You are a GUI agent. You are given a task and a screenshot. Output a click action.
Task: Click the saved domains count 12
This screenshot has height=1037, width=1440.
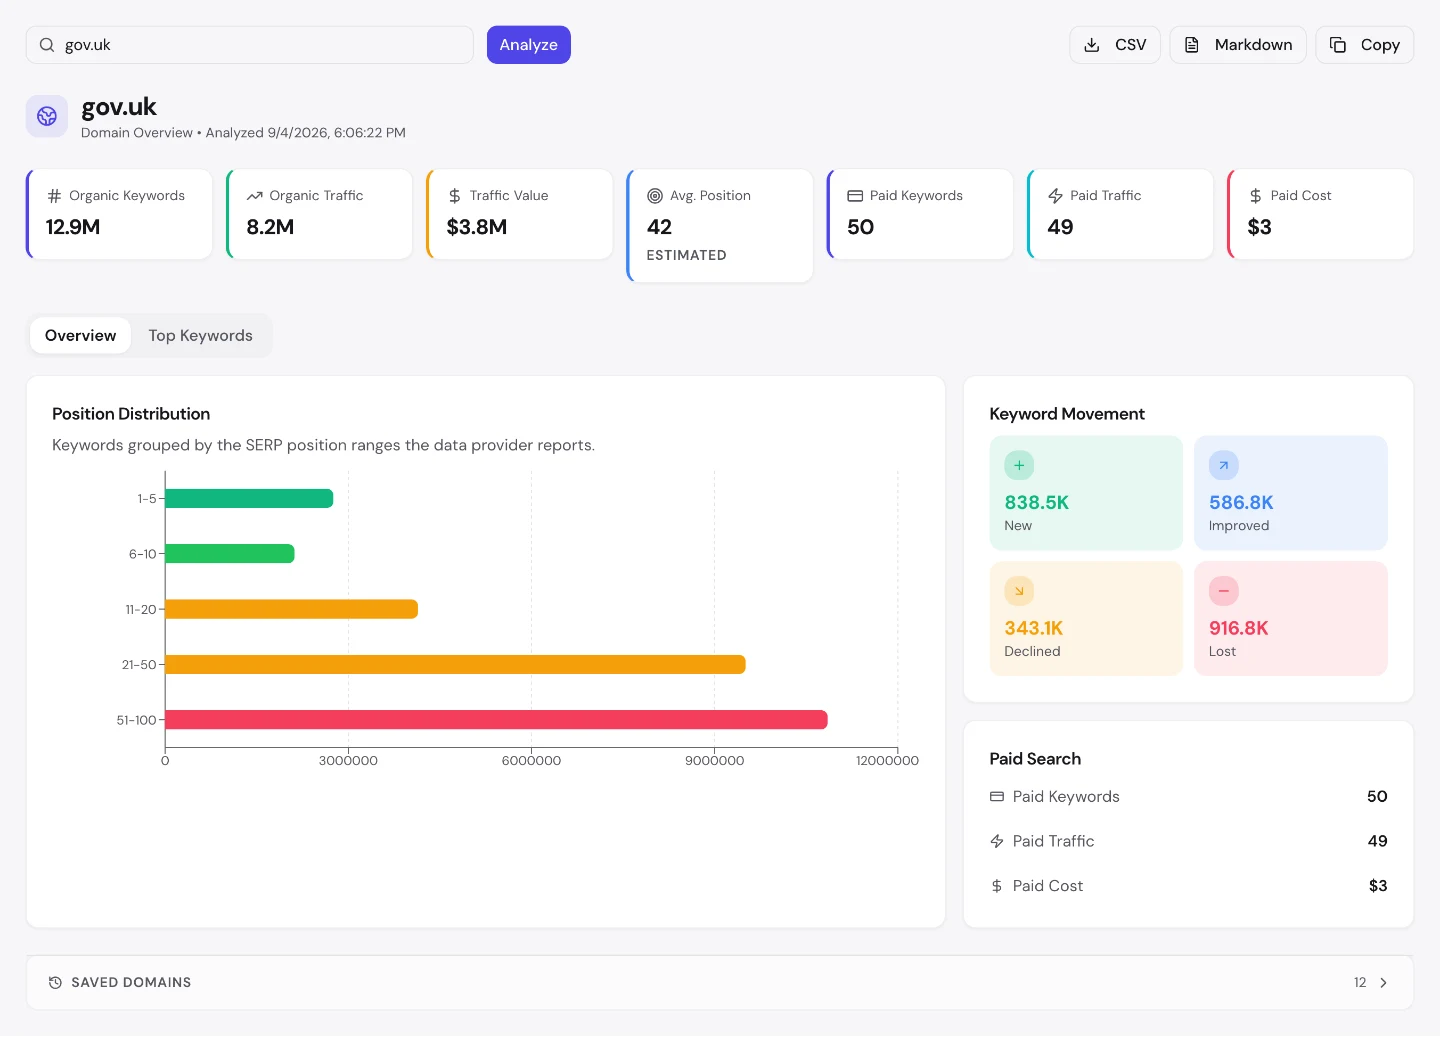click(x=1360, y=983)
